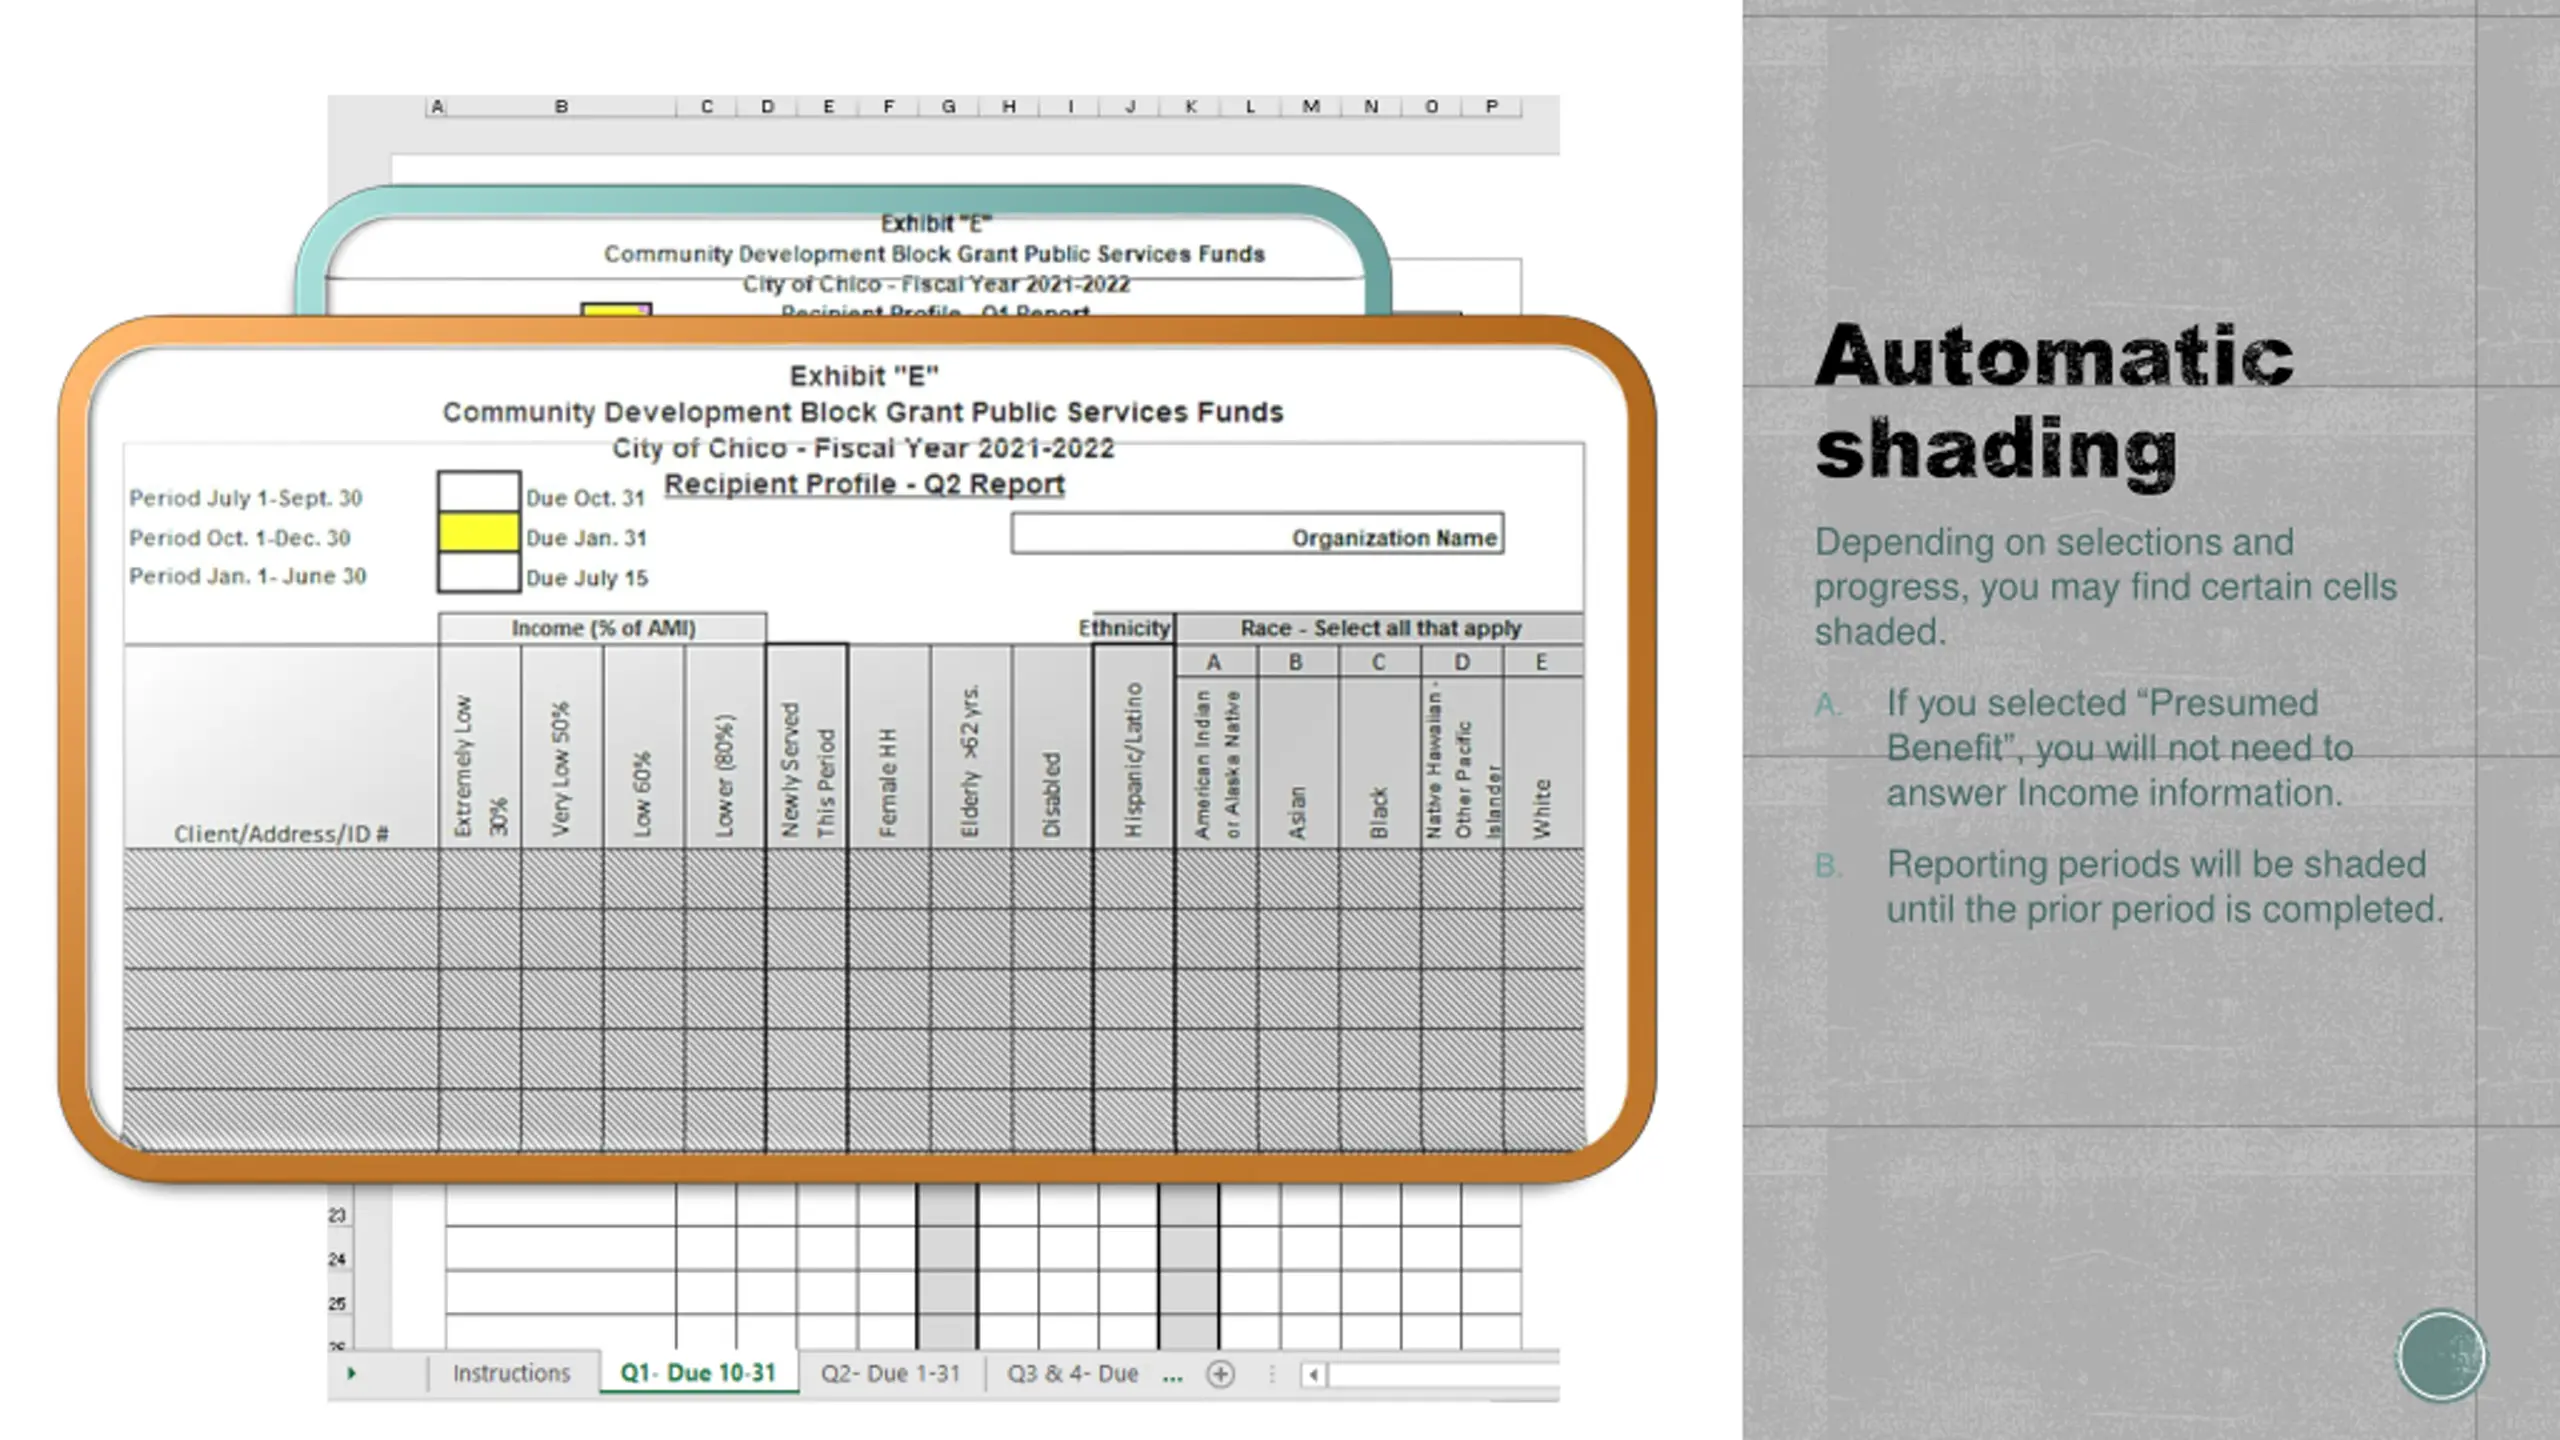Select Excel column header P
Viewport: 2560px width, 1440px height.
click(1492, 106)
